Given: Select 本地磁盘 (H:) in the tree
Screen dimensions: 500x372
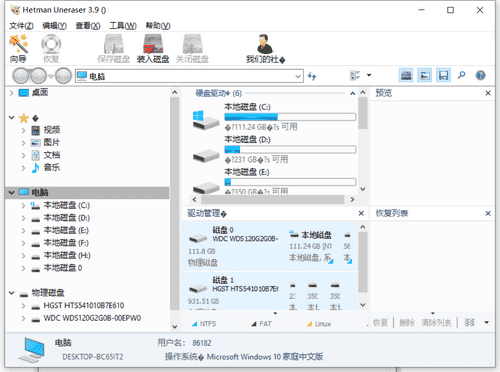Looking at the screenshot, I should pyautogui.click(x=61, y=256).
